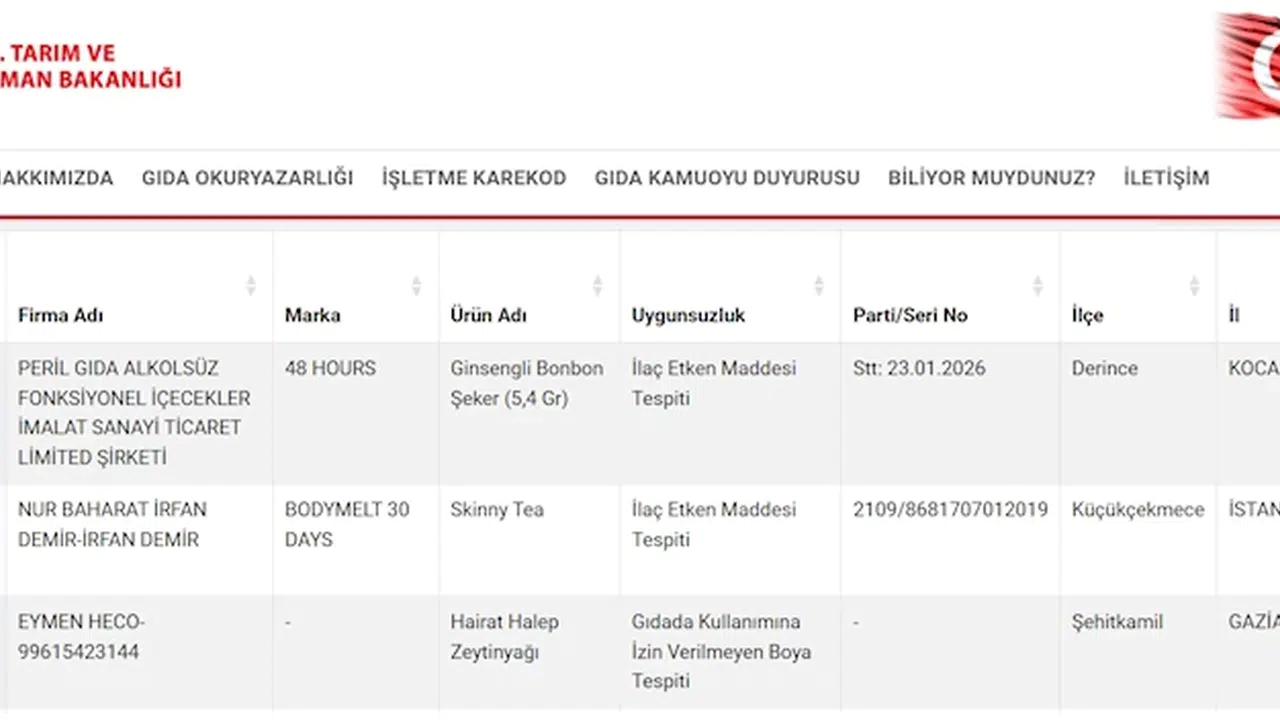Click the Skinny Tea product cell
This screenshot has width=1280, height=720.
pyautogui.click(x=497, y=510)
